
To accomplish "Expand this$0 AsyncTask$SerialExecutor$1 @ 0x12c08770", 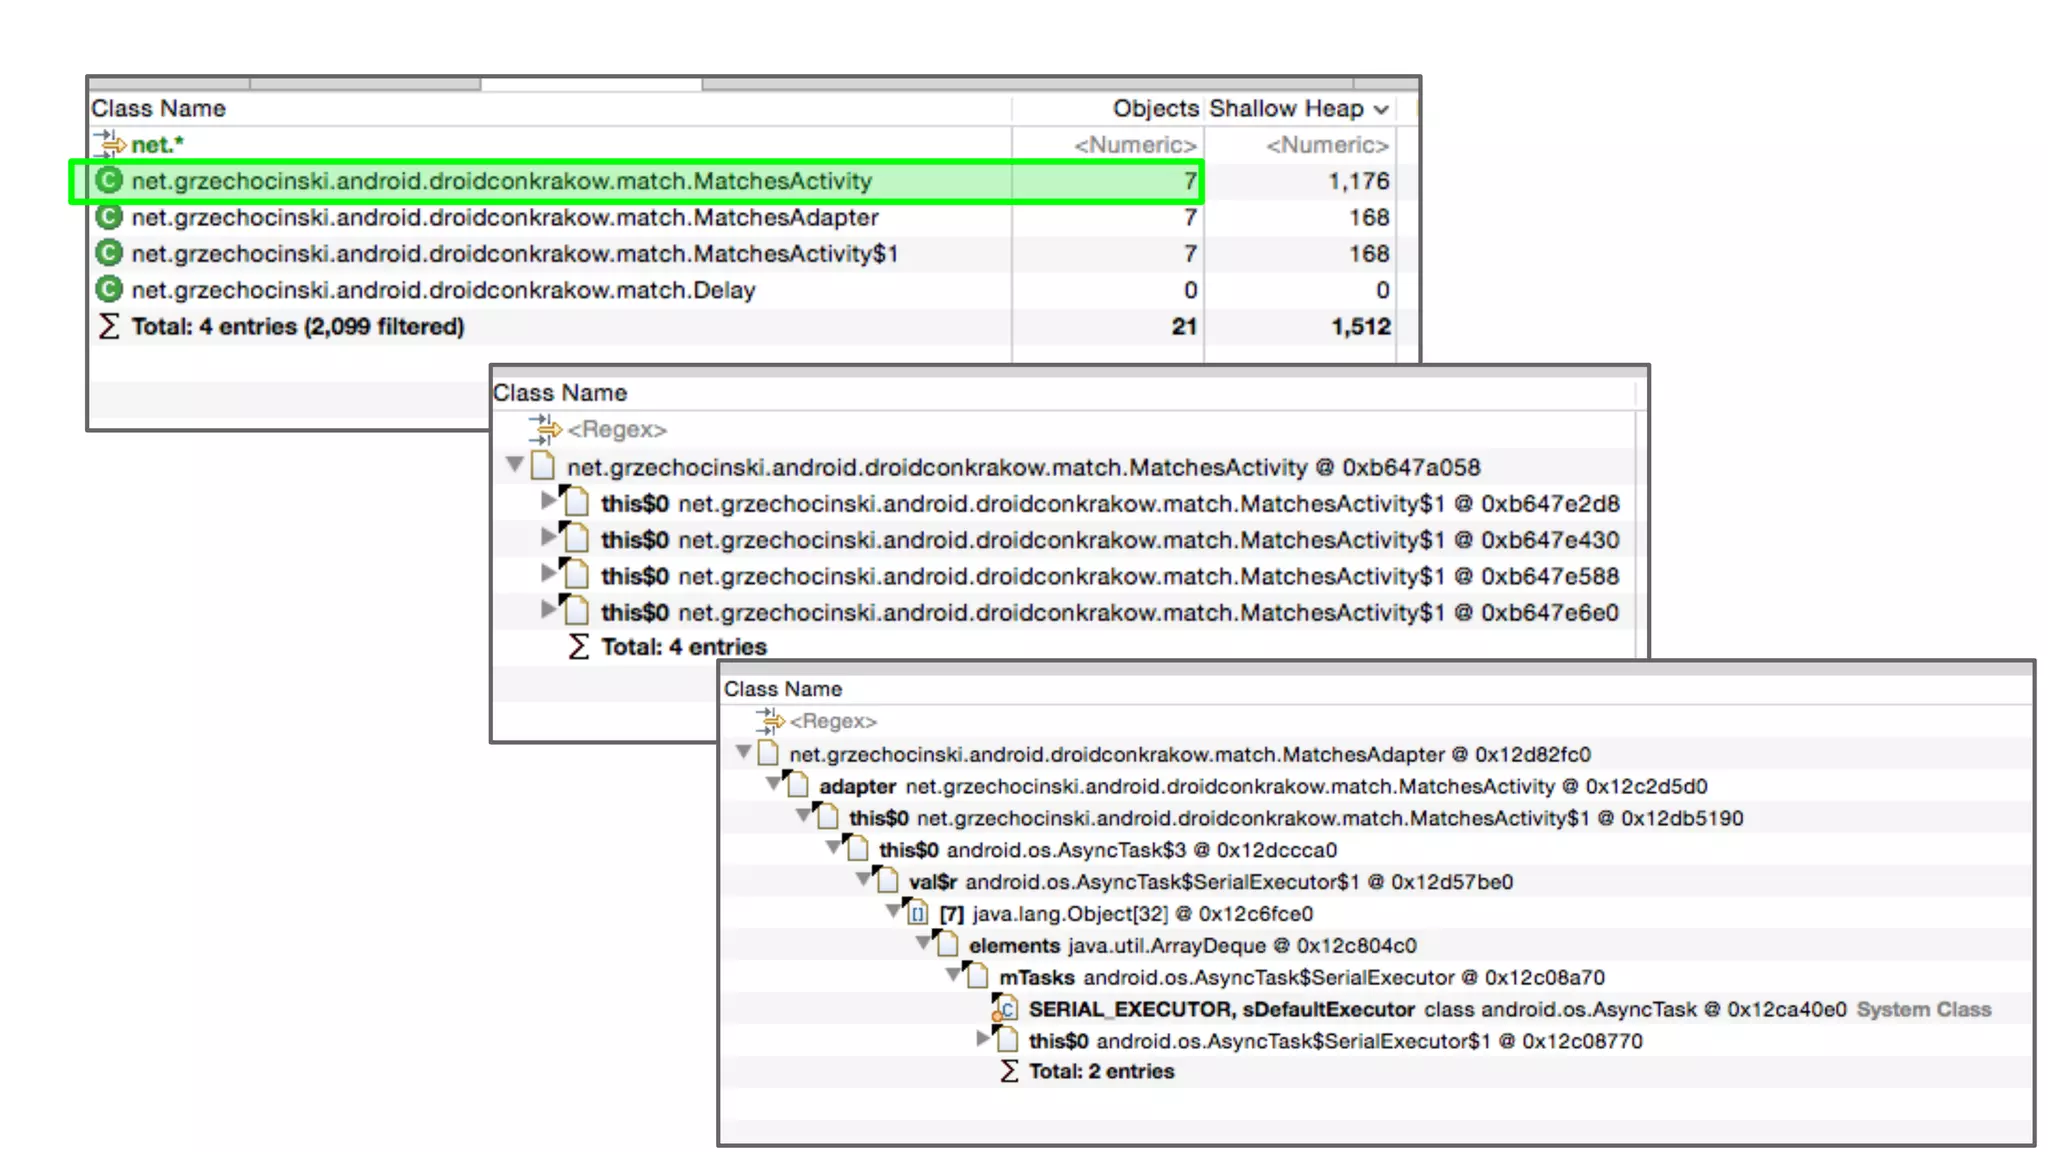I will pos(983,1039).
